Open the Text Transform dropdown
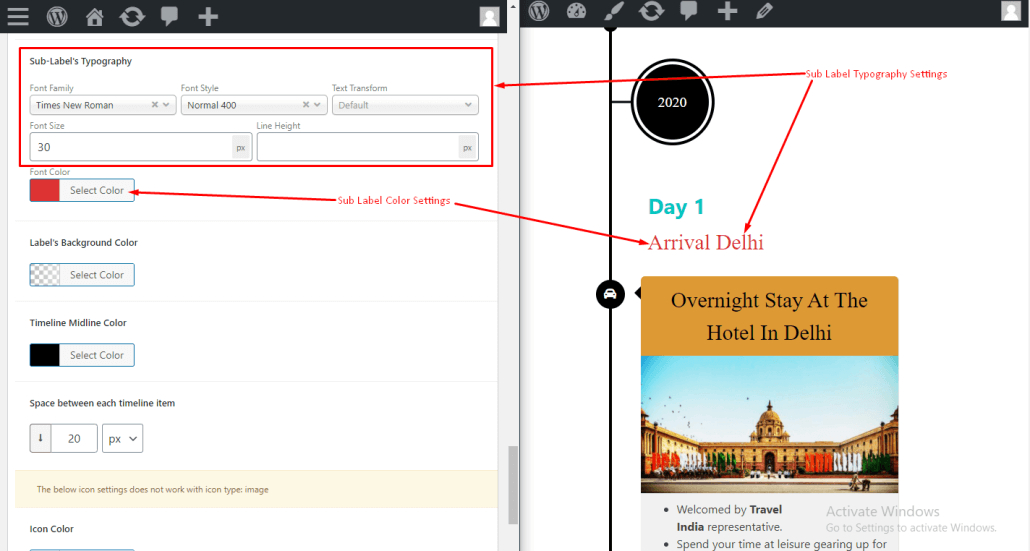The height and width of the screenshot is (551, 1030). point(405,105)
